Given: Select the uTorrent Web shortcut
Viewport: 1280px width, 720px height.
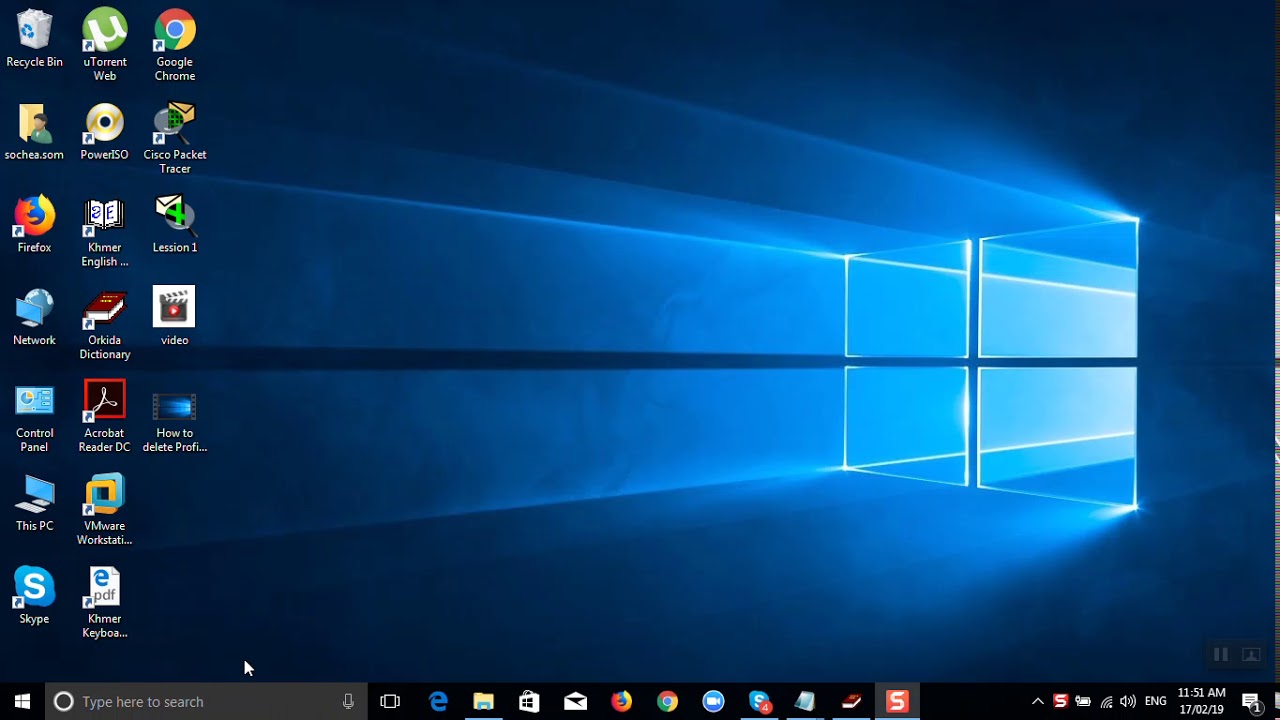Looking at the screenshot, I should tap(104, 45).
